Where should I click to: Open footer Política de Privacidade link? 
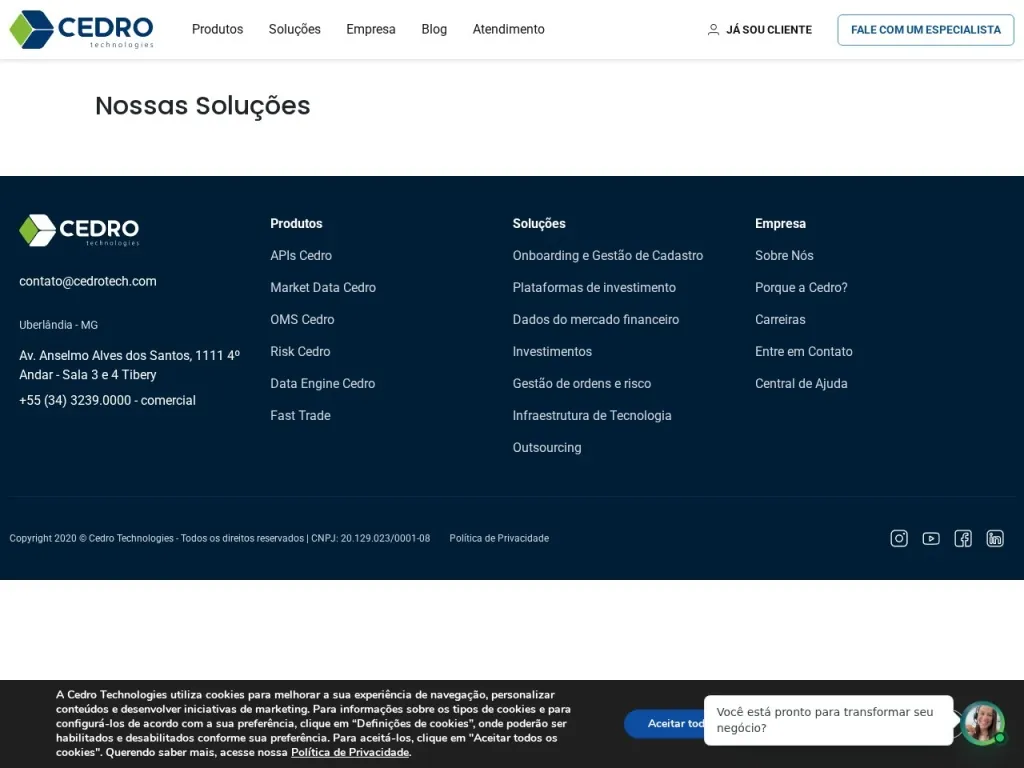pos(499,538)
